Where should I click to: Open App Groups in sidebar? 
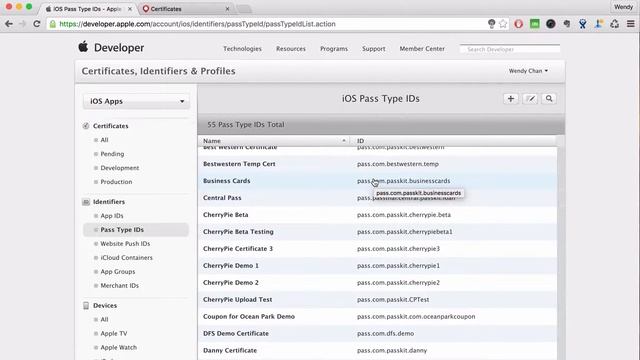[118, 271]
